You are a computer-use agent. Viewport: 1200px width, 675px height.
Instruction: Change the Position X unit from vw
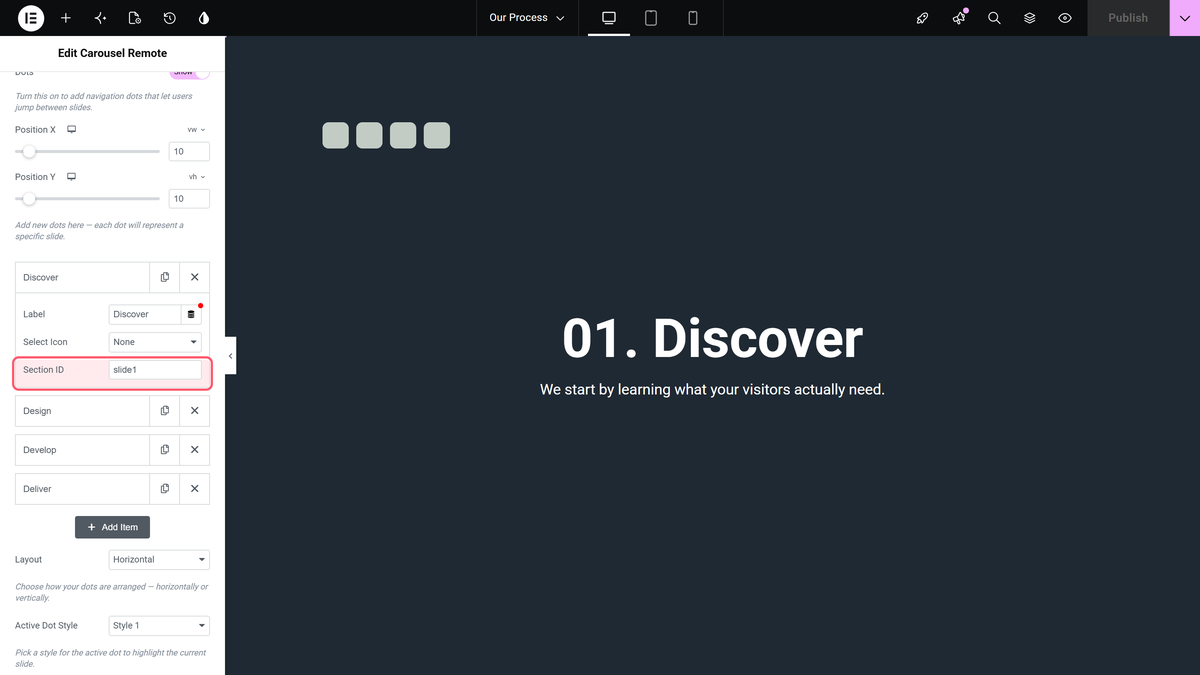pyautogui.click(x=196, y=130)
